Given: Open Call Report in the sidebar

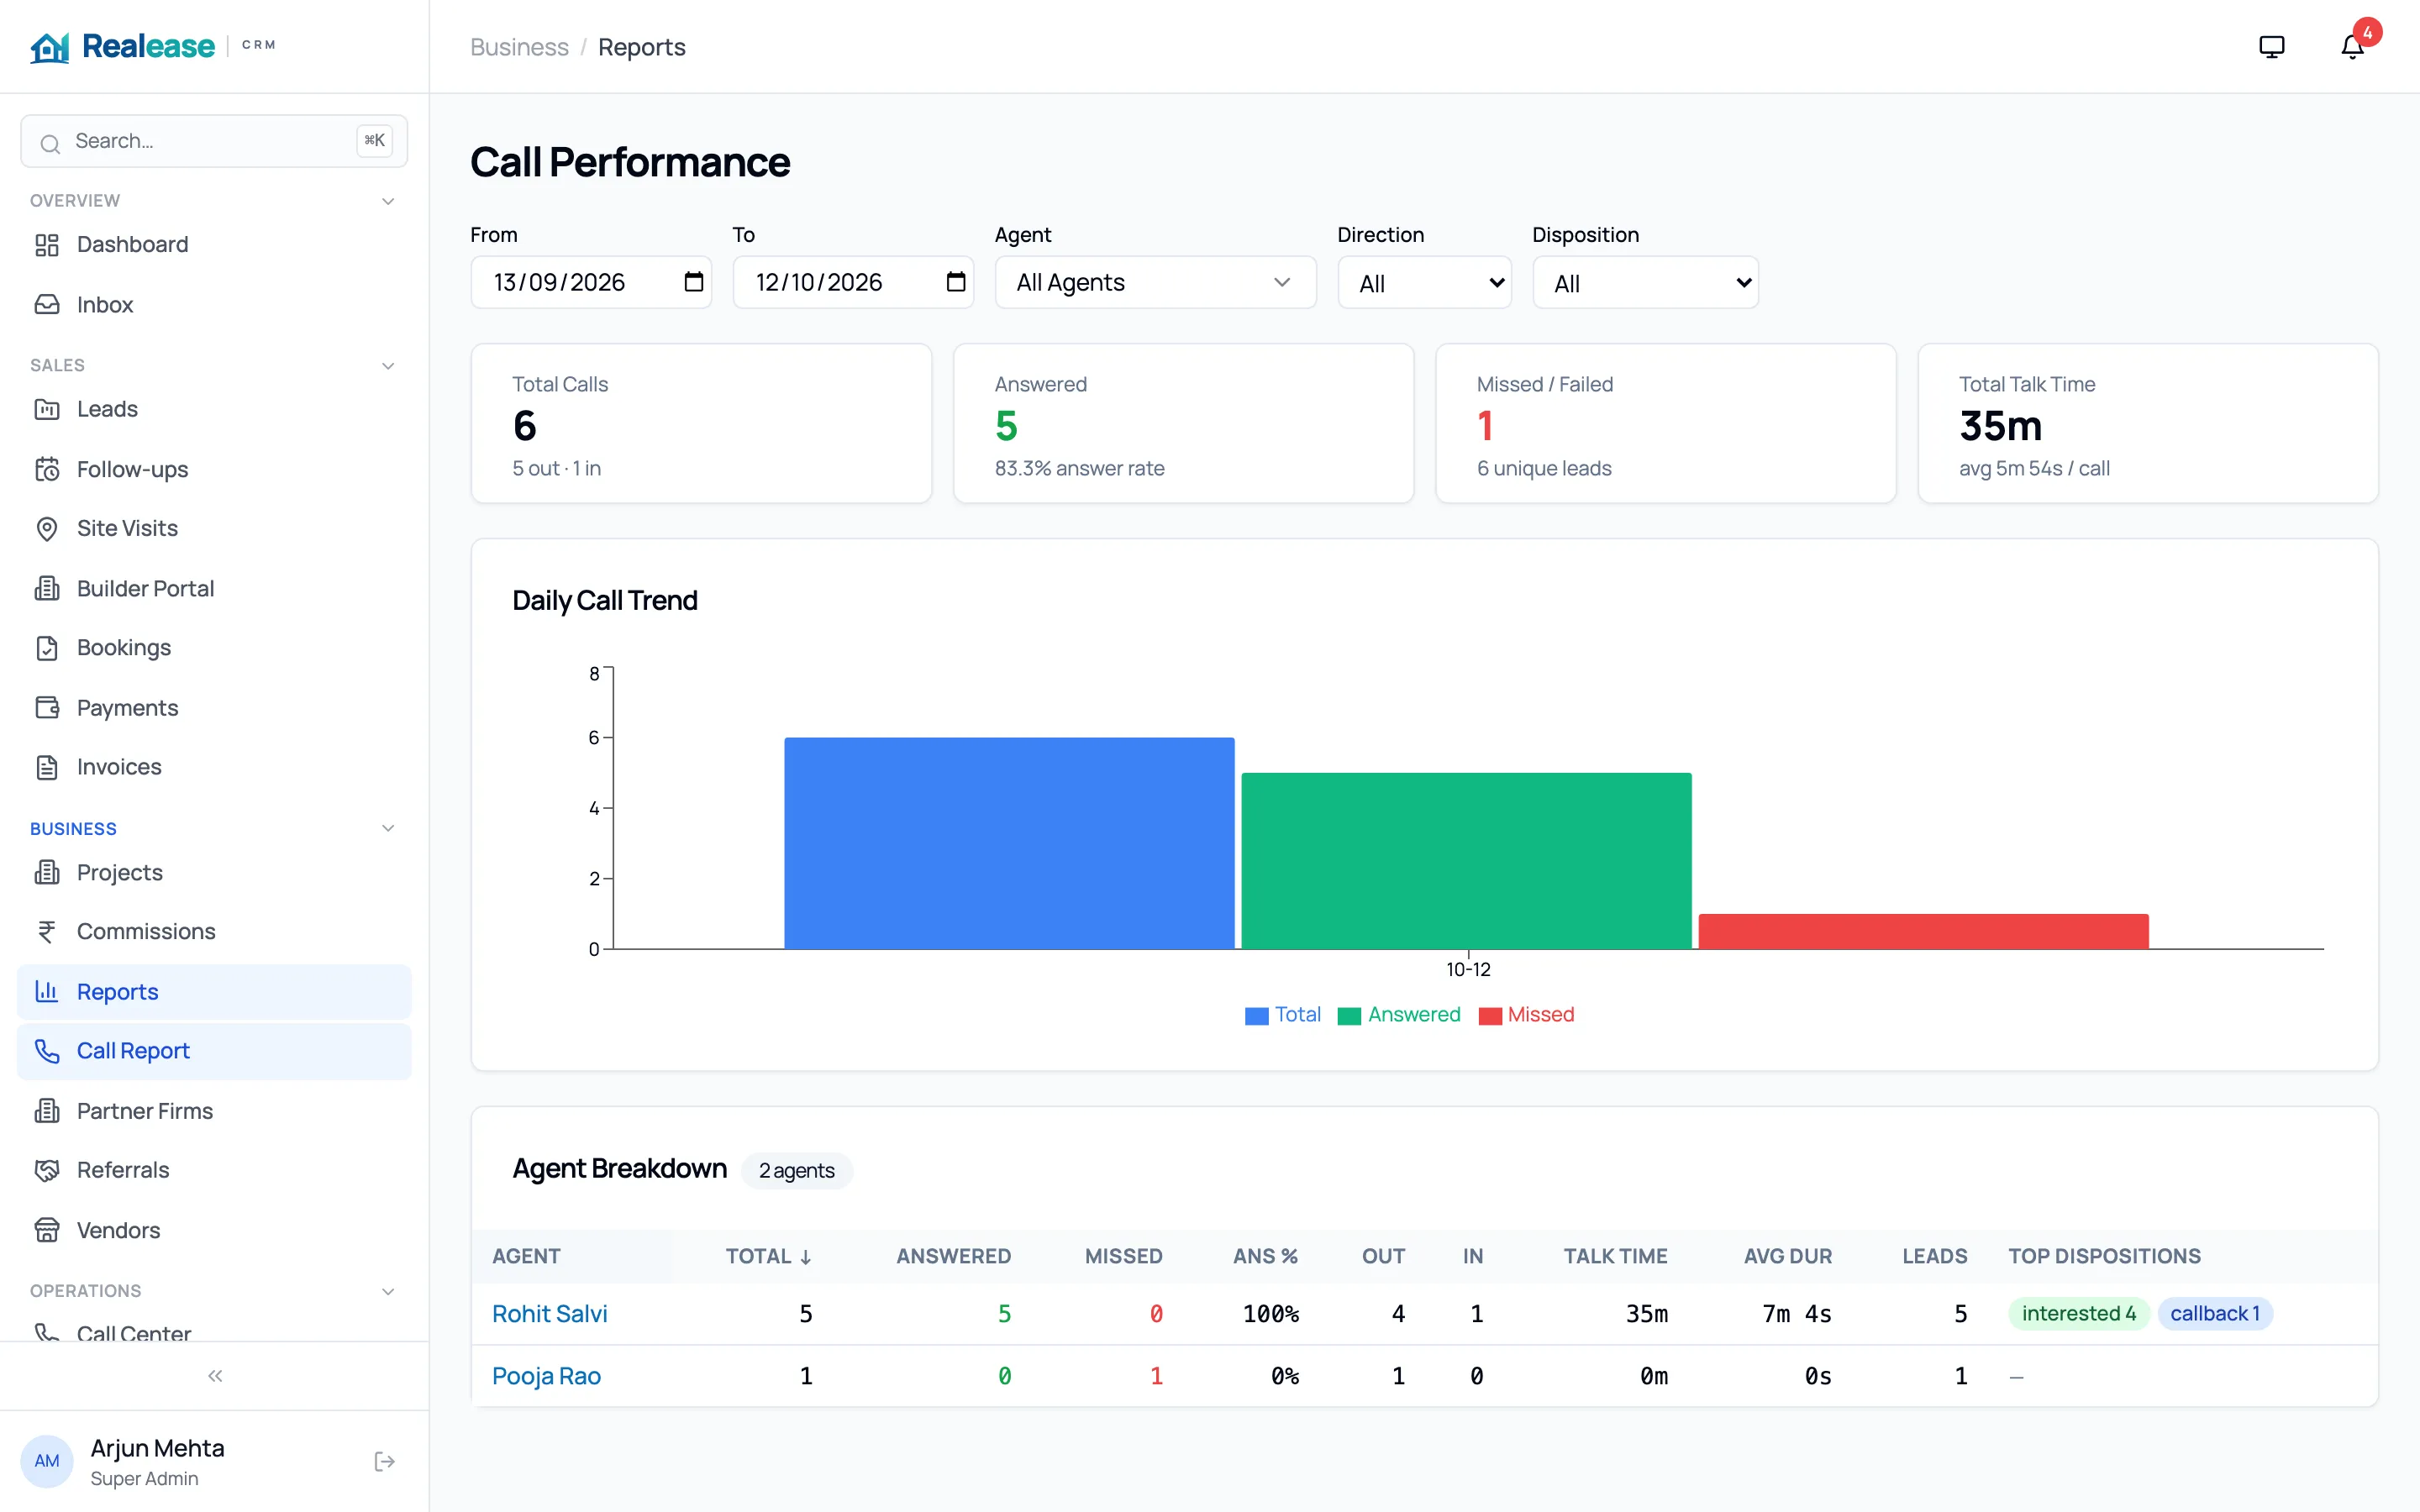Looking at the screenshot, I should coord(214,1051).
